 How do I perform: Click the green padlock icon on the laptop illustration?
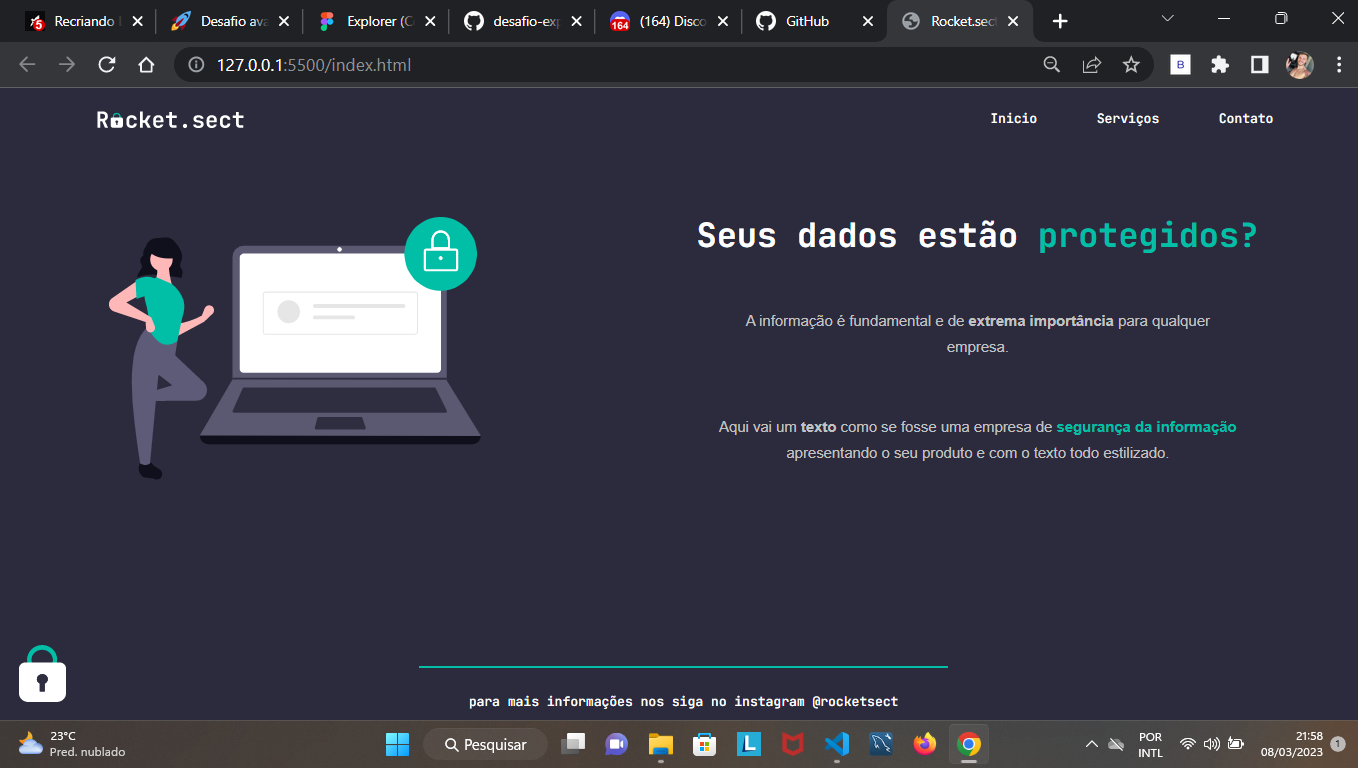tap(440, 254)
